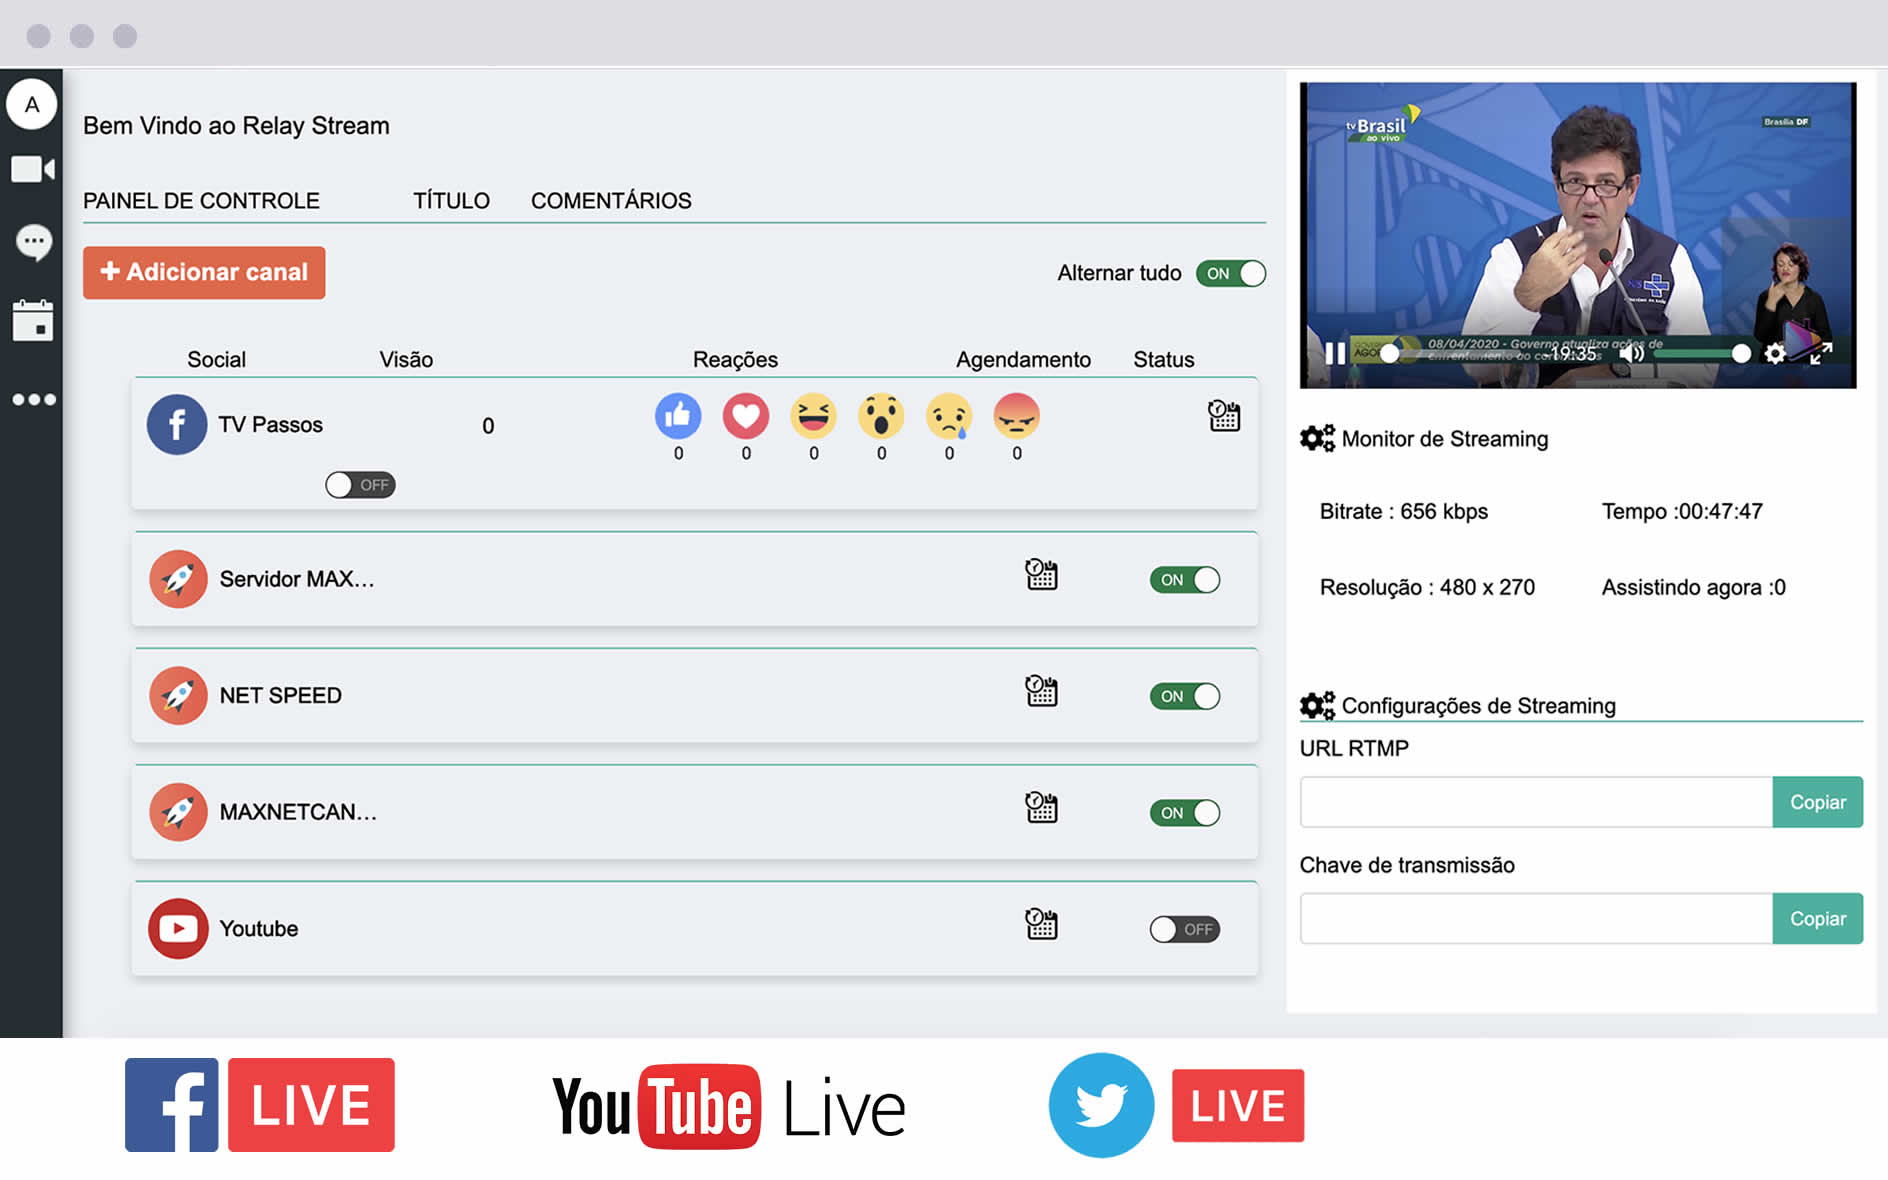Switch to TÍTULO tab

tap(451, 201)
